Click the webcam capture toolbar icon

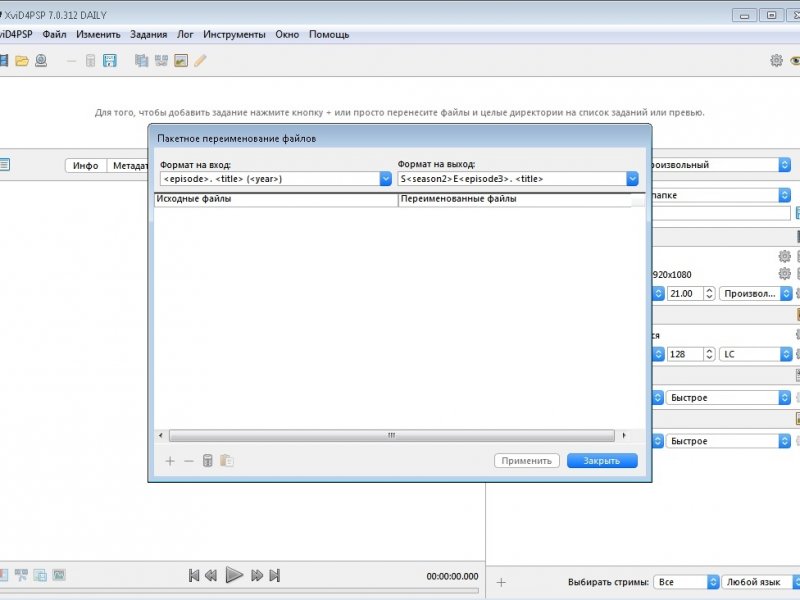pyautogui.click(x=41, y=61)
